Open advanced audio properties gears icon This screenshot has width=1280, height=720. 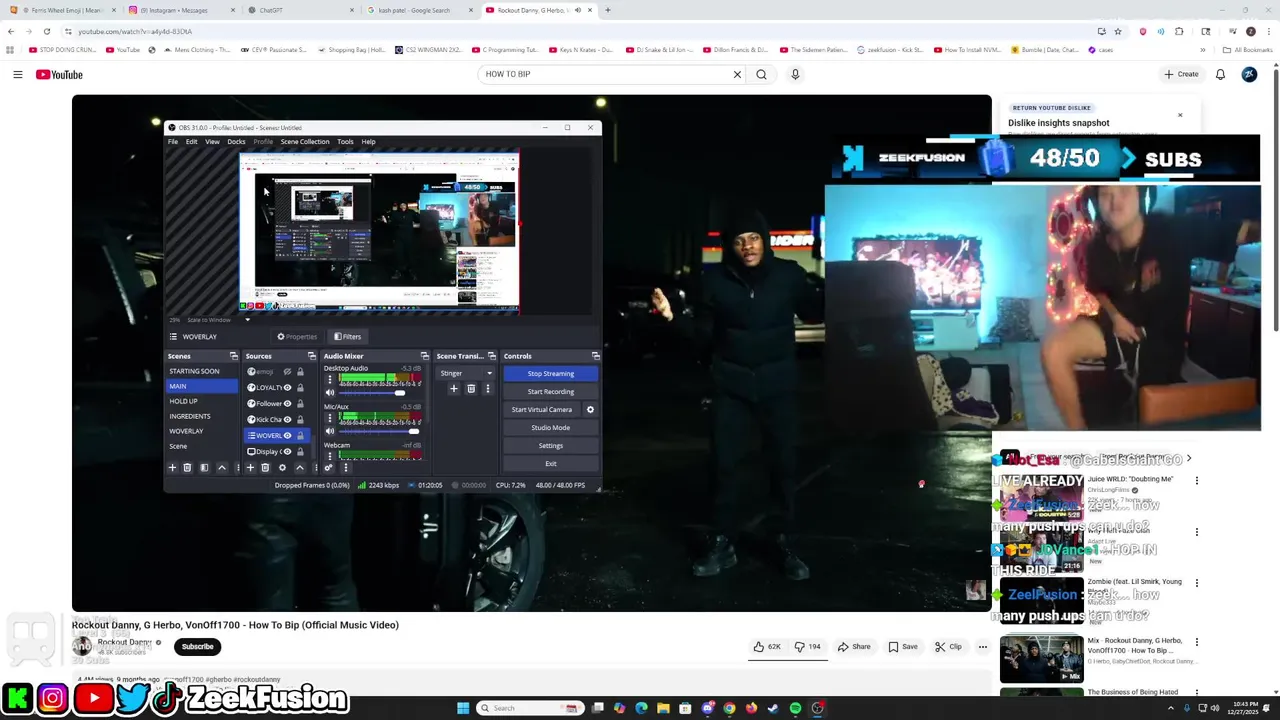point(328,467)
